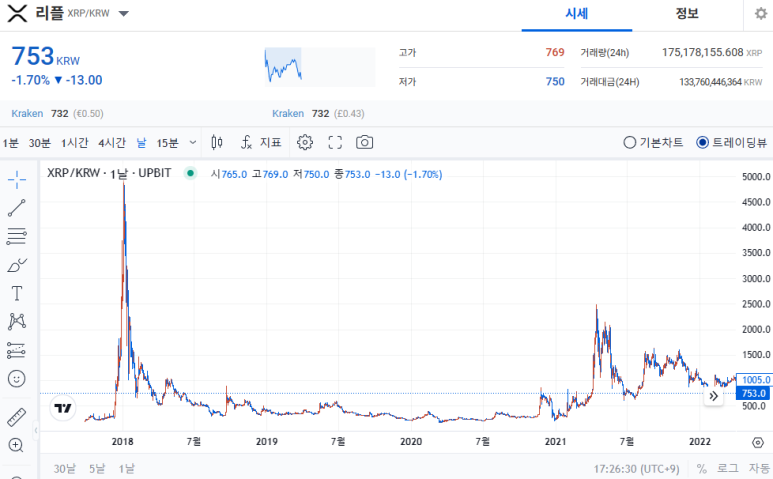The height and width of the screenshot is (479, 773).
Task: Expand the XRP/KRW market selector dropdown
Action: click(x=124, y=13)
